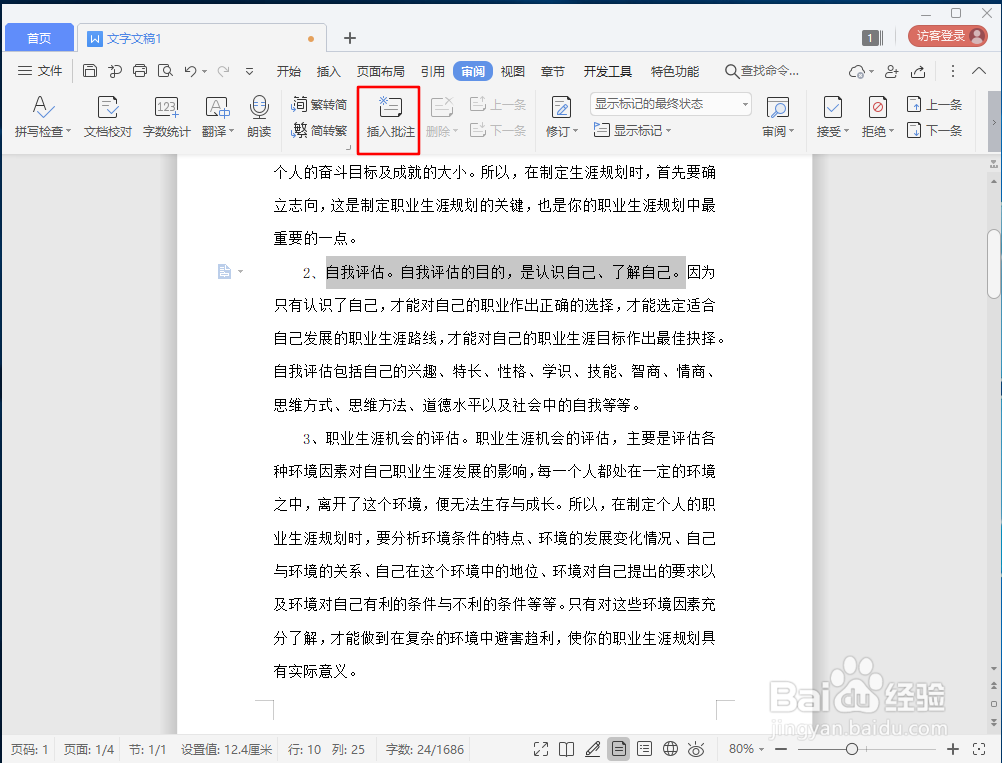Click the 访客登录 login button
This screenshot has height=763, width=1002.
[x=945, y=34]
